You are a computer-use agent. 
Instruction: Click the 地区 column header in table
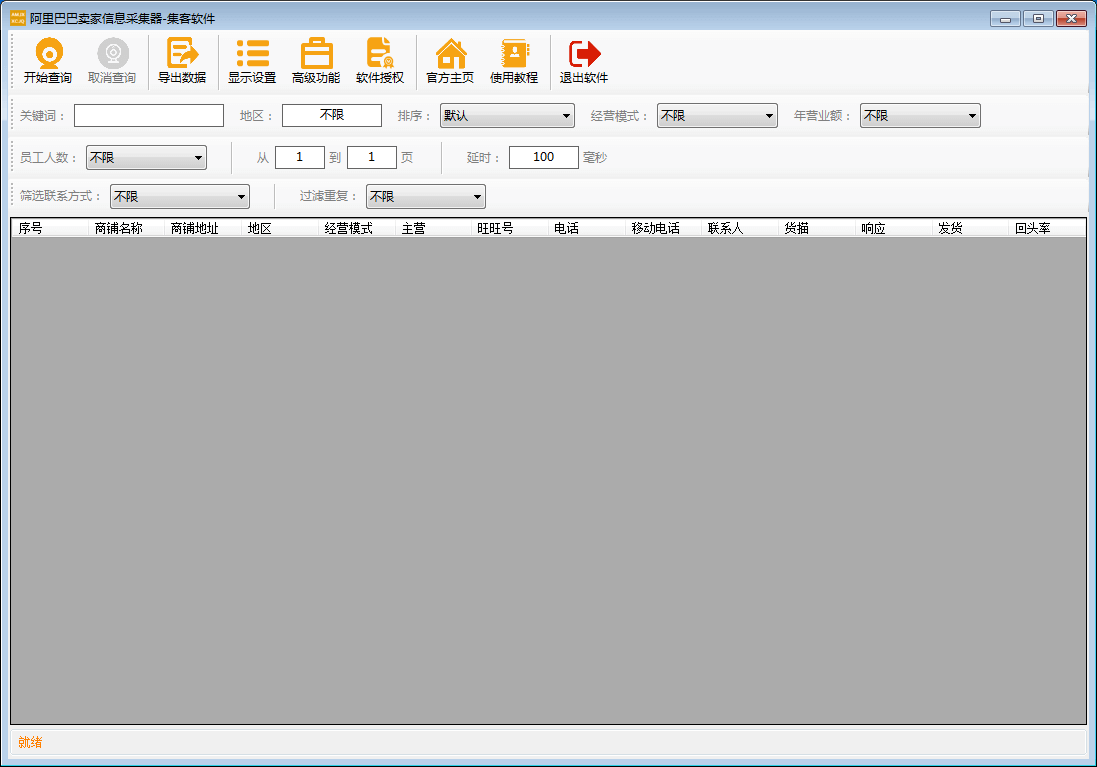click(280, 228)
